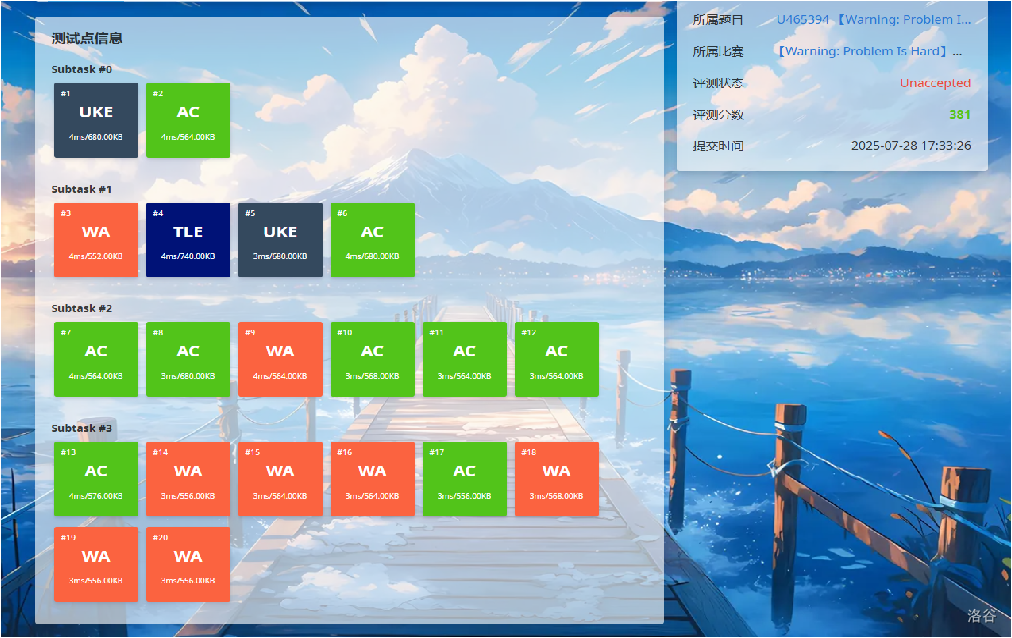Click test case #17 AC tile

click(x=464, y=479)
